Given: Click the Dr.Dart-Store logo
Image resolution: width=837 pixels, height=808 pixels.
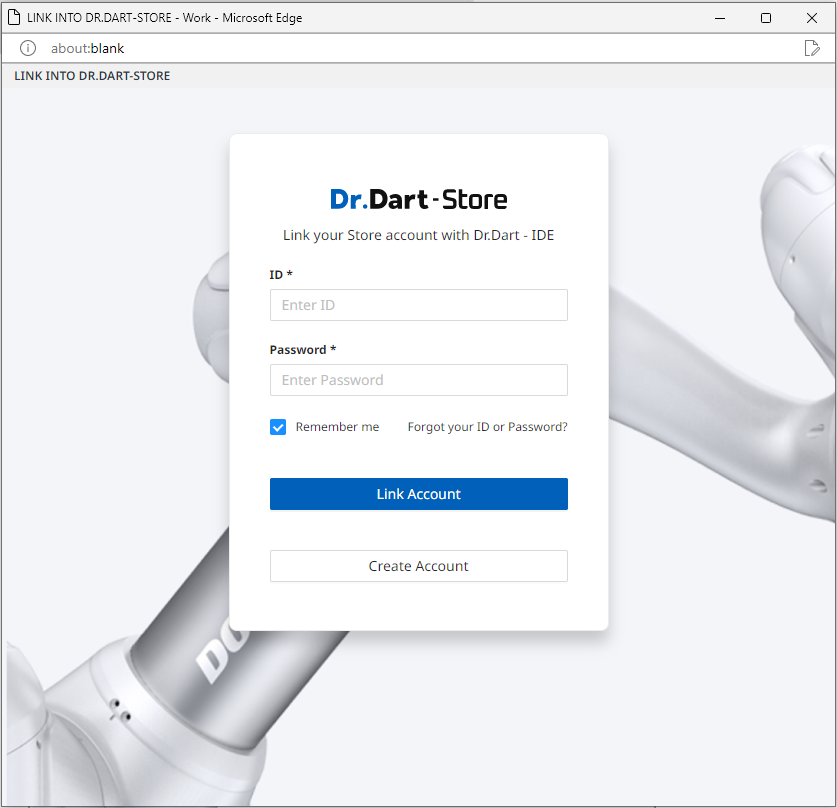Looking at the screenshot, I should [x=418, y=200].
